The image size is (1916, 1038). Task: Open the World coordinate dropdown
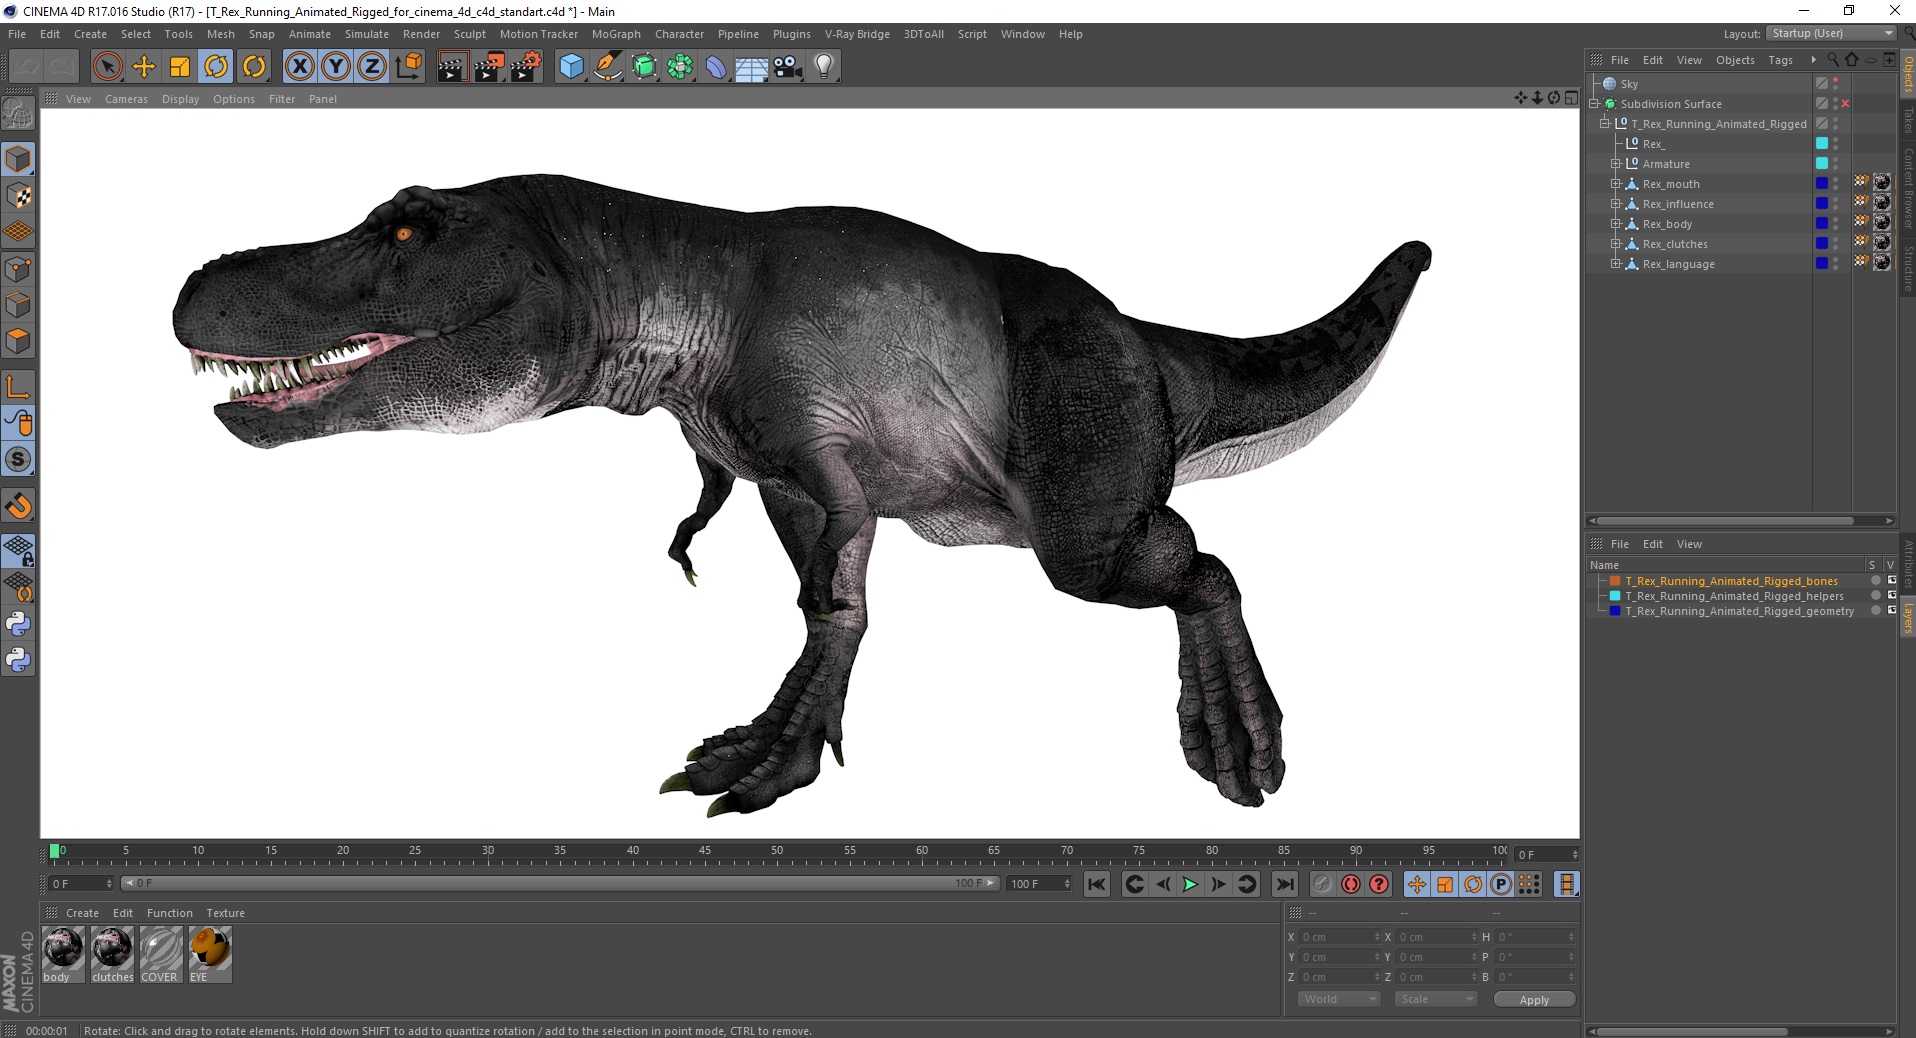click(x=1339, y=999)
